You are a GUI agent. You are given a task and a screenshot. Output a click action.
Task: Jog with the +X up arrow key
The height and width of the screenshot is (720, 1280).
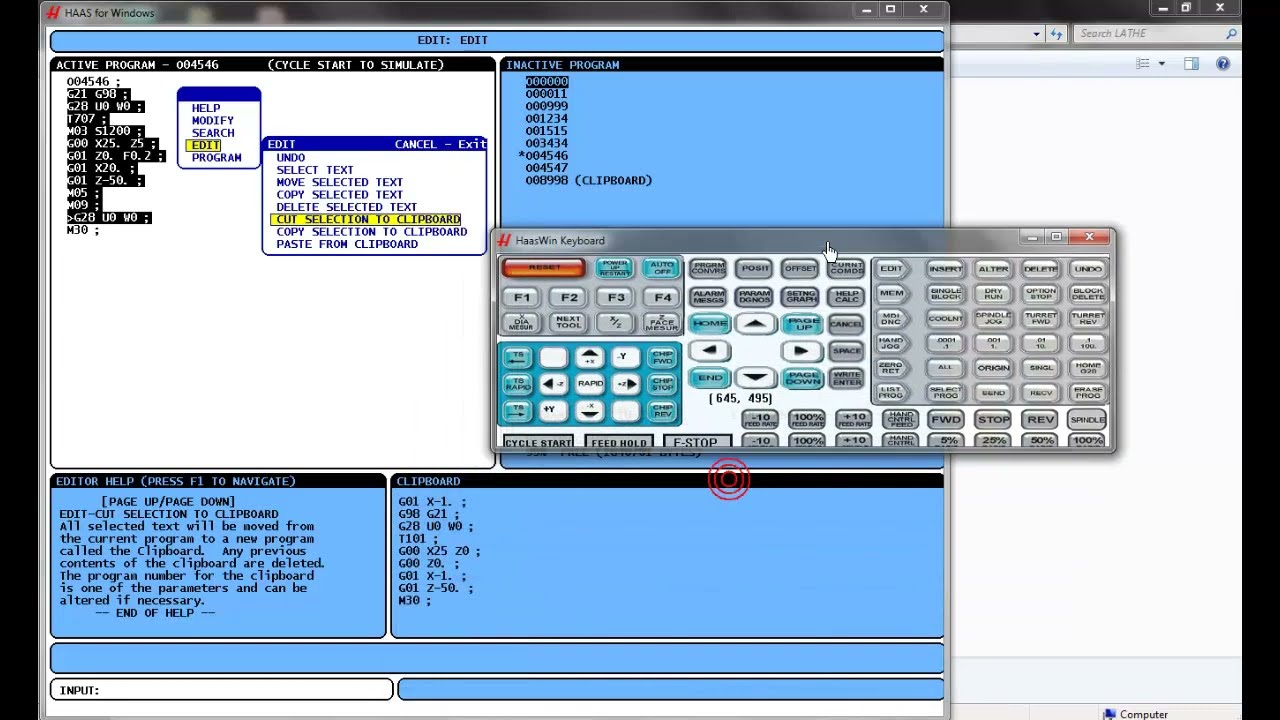coord(589,357)
